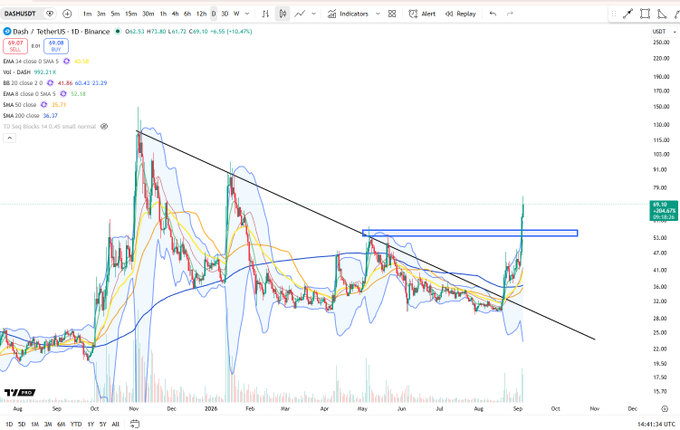Select the Triangle drawing tool
680x430 pixels.
tap(662, 14)
